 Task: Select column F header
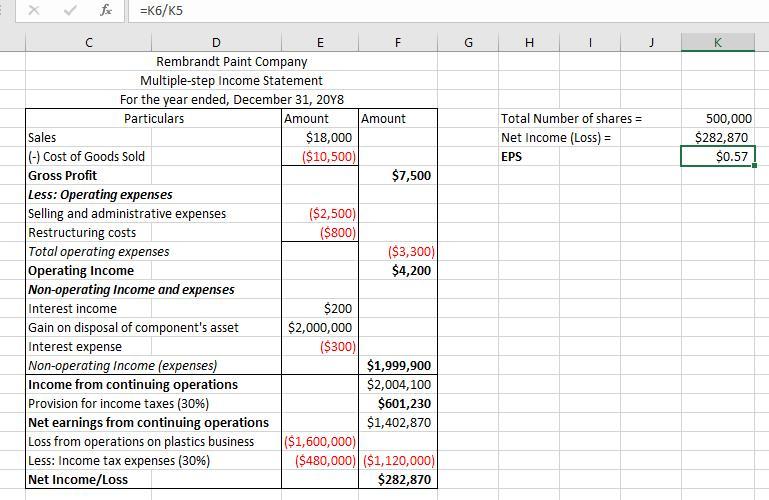[398, 42]
